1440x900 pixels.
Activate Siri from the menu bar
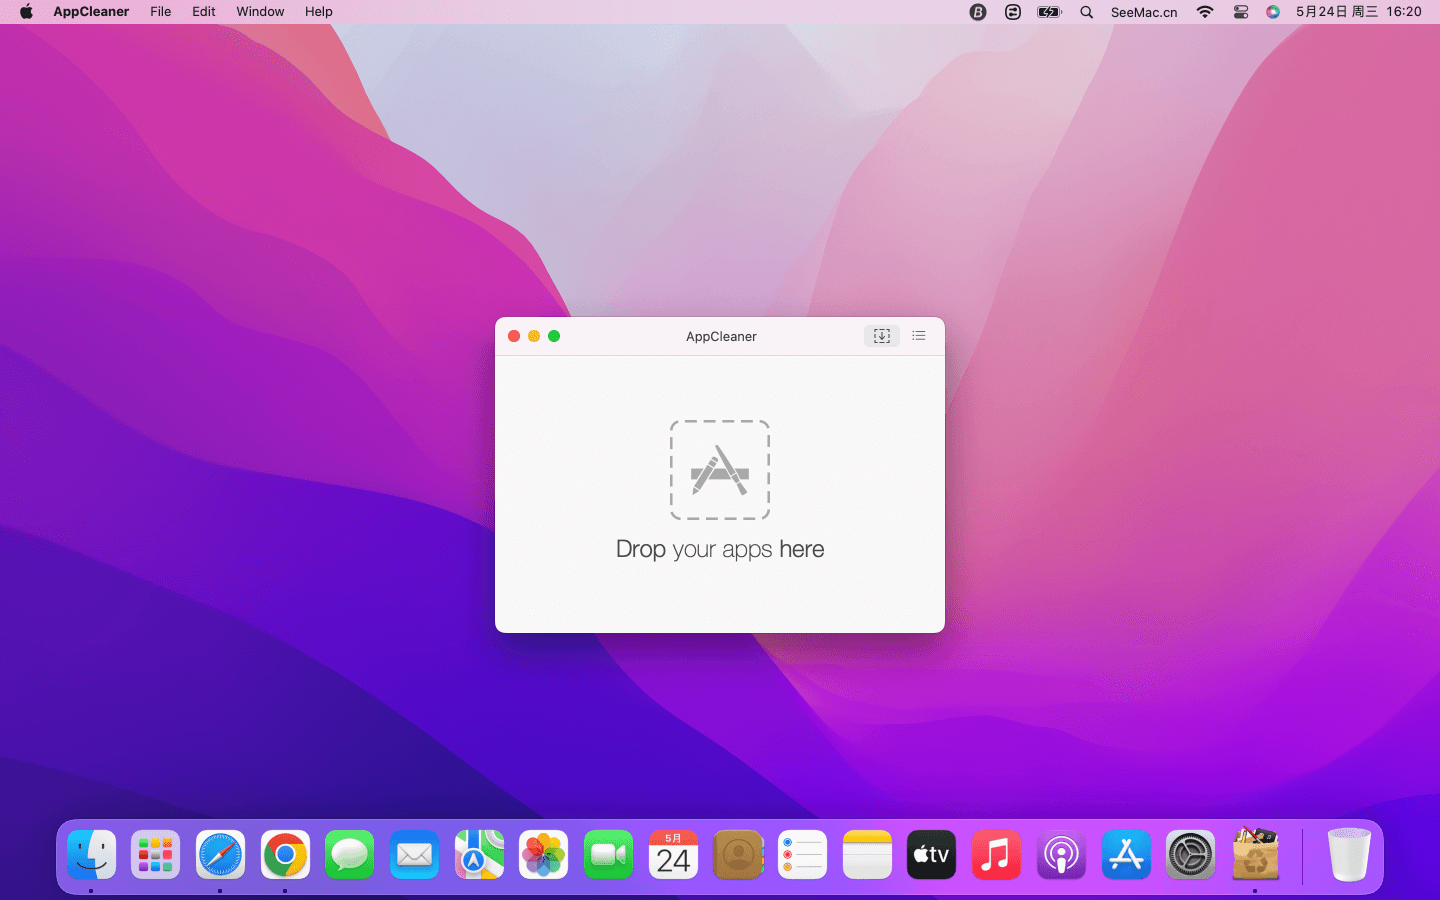(x=1273, y=12)
